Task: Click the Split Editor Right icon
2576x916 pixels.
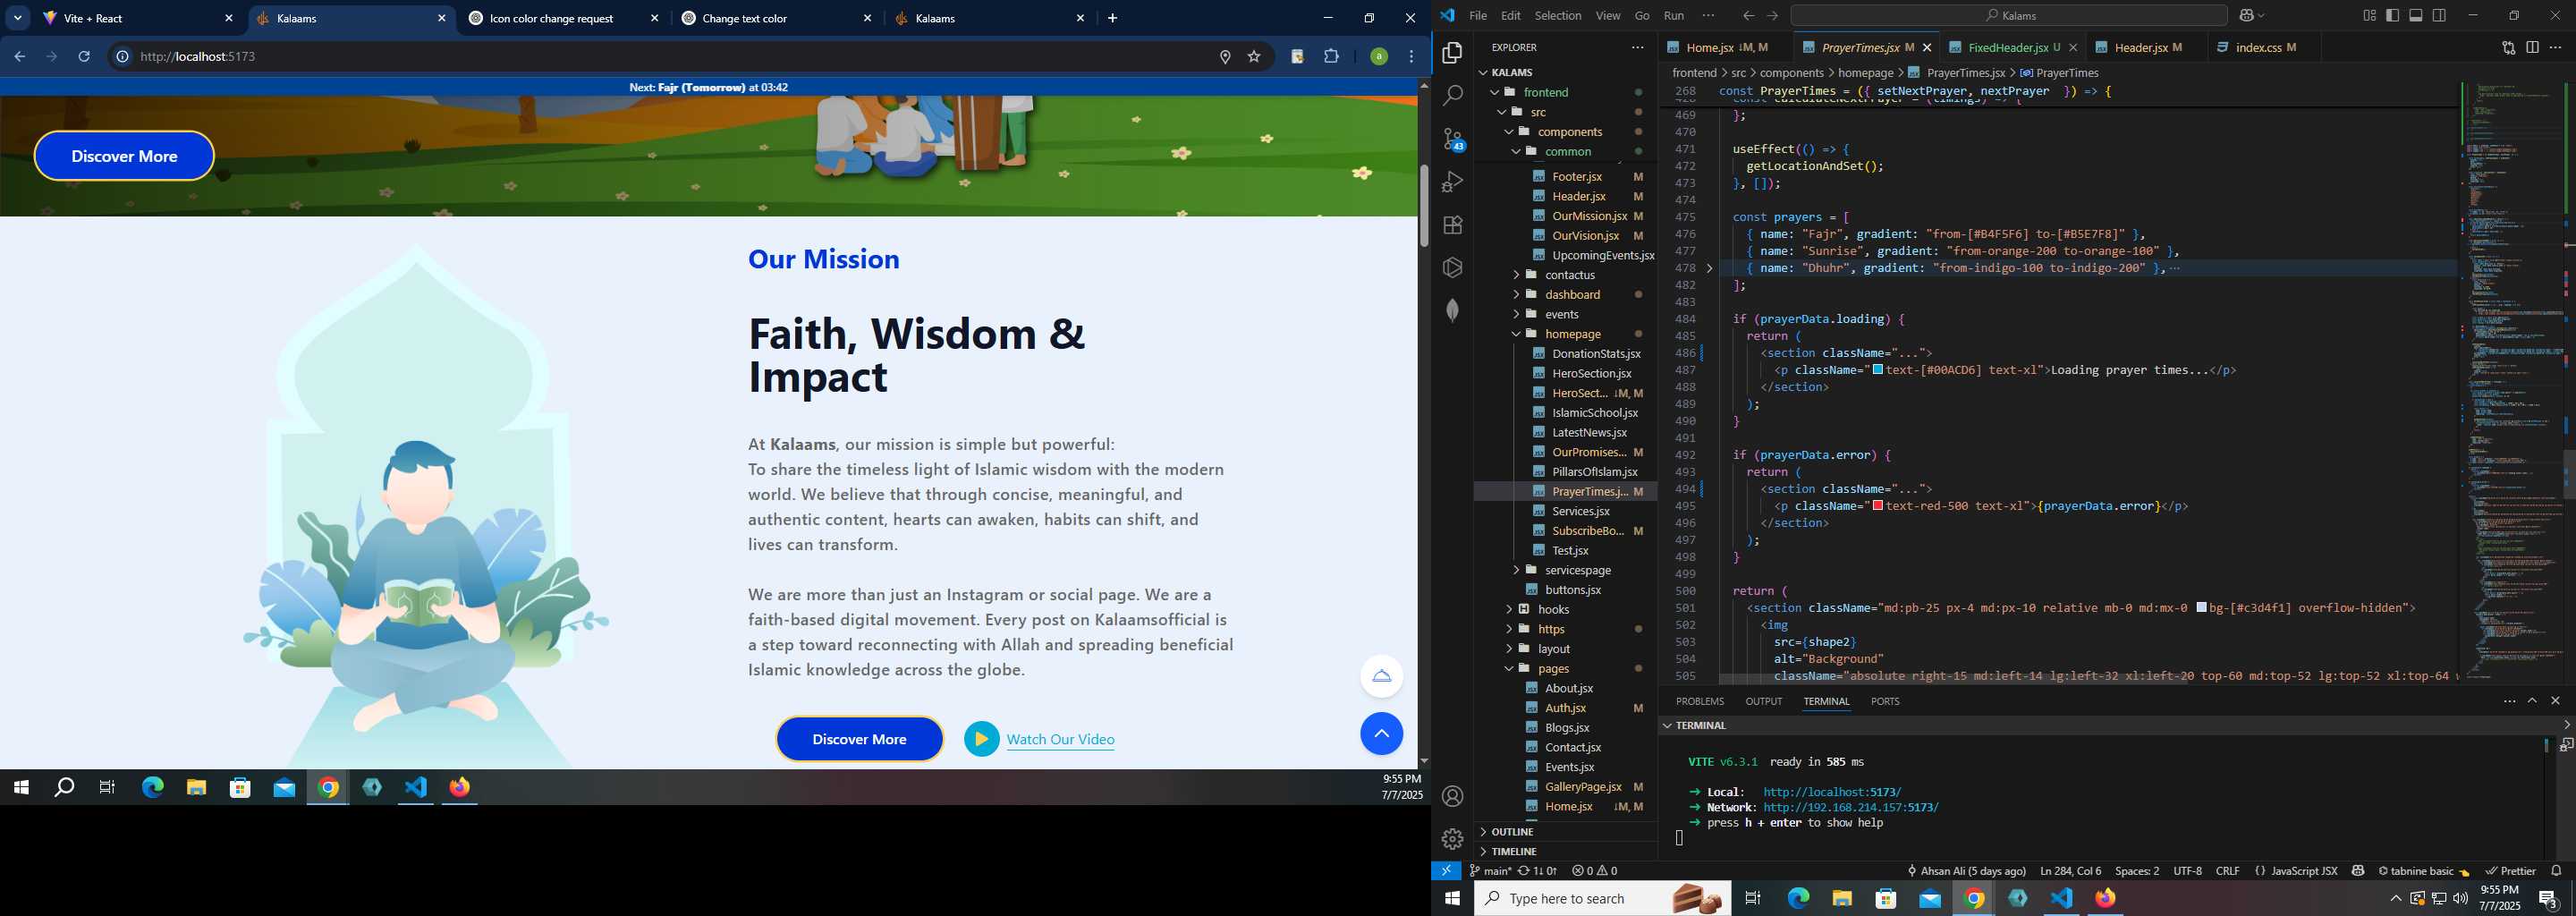Action: [2532, 47]
